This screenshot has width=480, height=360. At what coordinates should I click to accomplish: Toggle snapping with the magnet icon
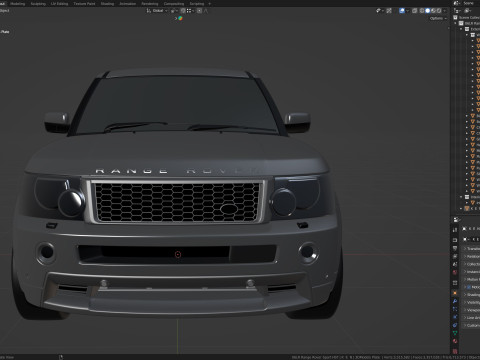[x=183, y=11]
